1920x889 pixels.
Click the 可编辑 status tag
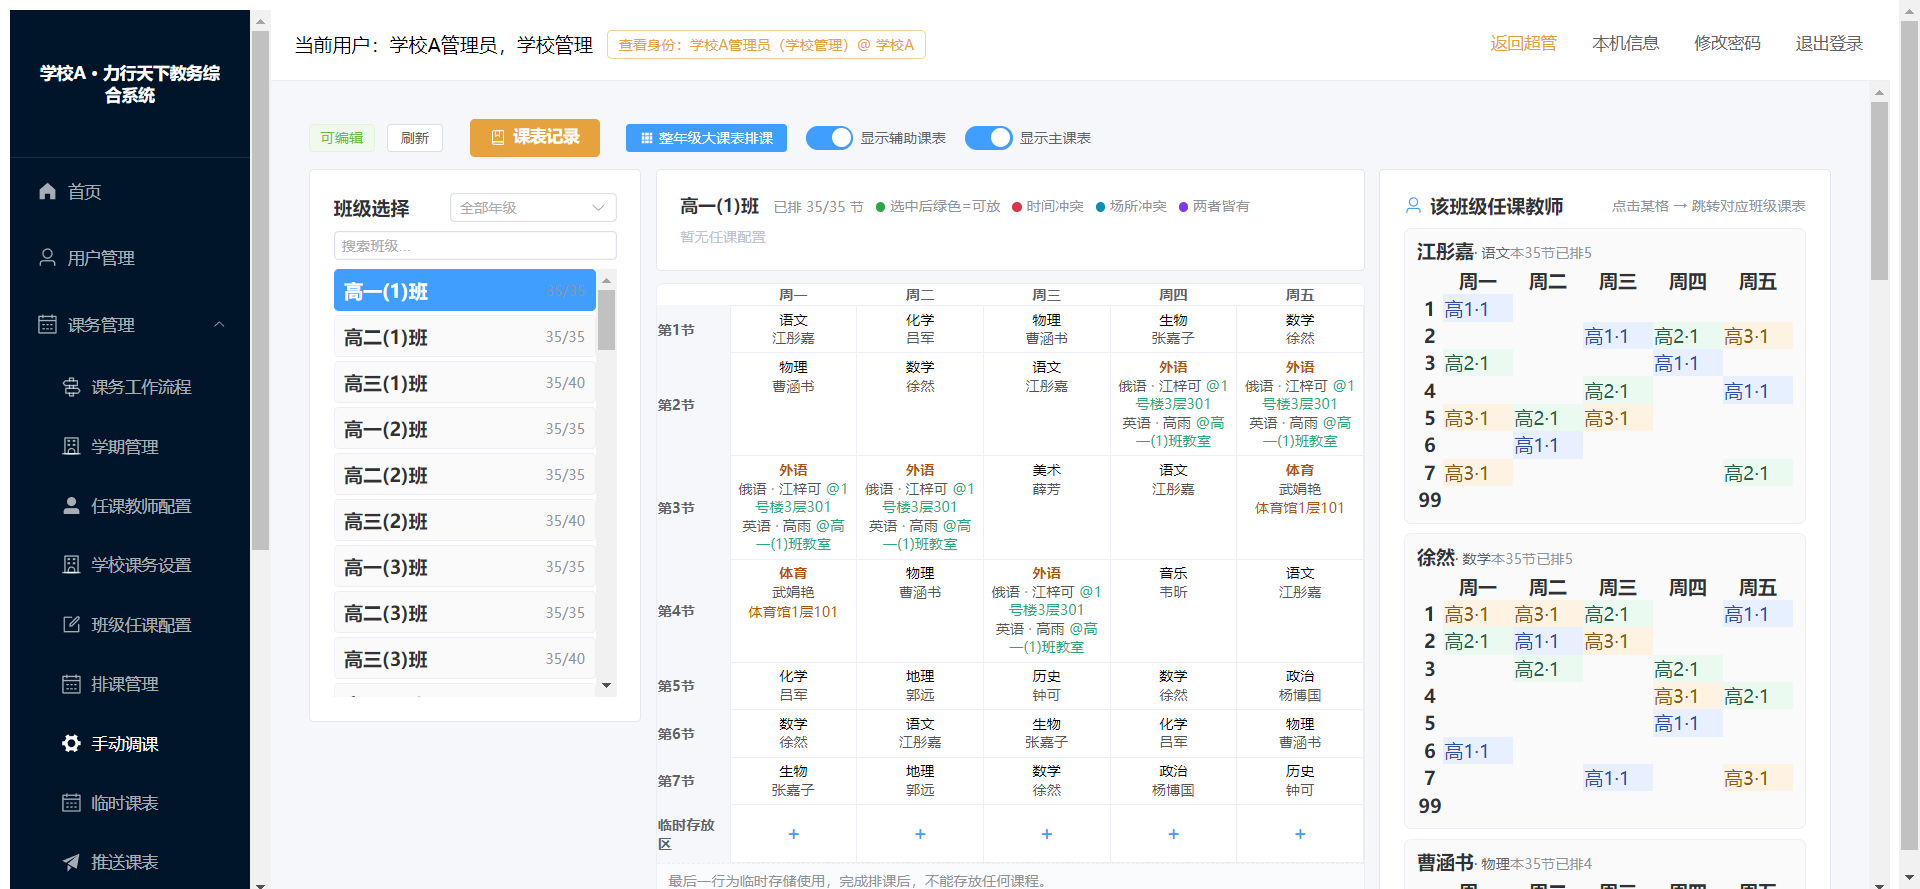[342, 138]
